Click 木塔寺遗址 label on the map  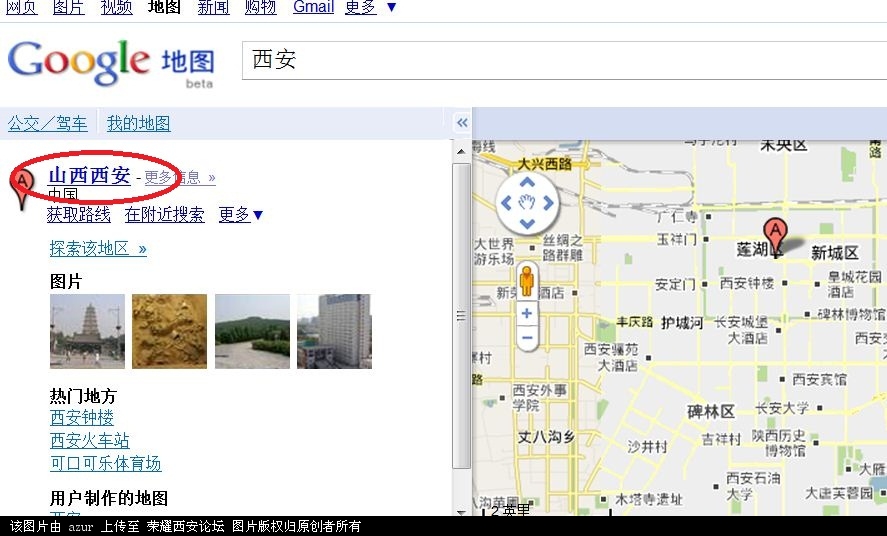[648, 499]
